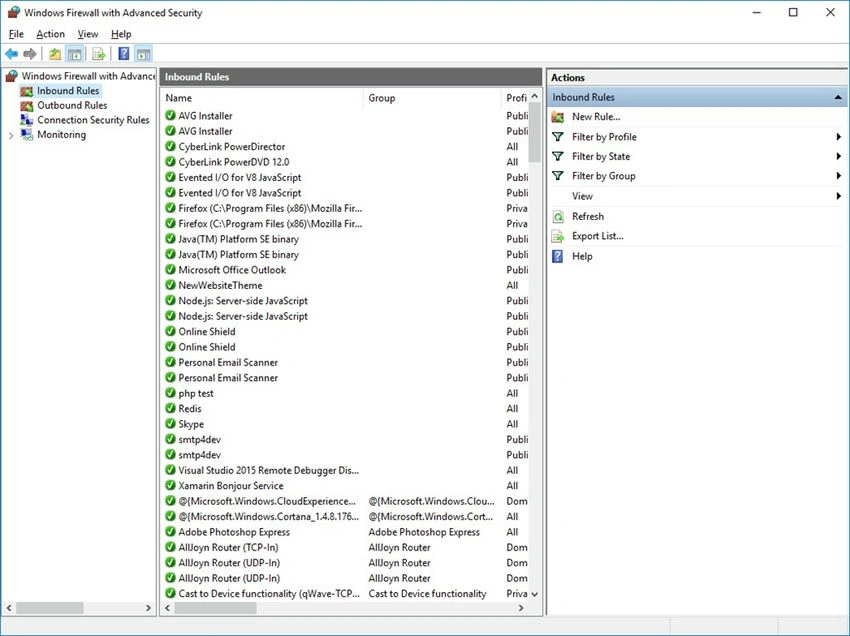The height and width of the screenshot is (636, 850).
Task: Select Help in the Actions pane
Action: [582, 256]
